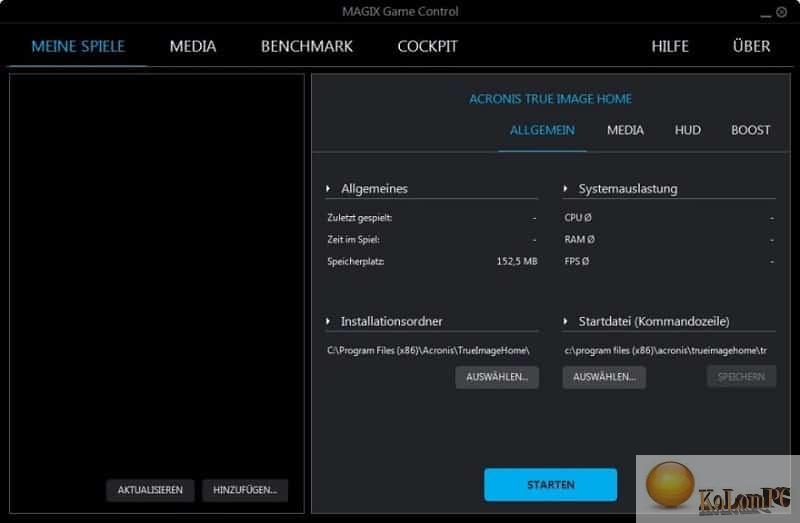The image size is (800, 523).
Task: Click AUSWÄHLEN under Installationsordner
Action: click(497, 377)
